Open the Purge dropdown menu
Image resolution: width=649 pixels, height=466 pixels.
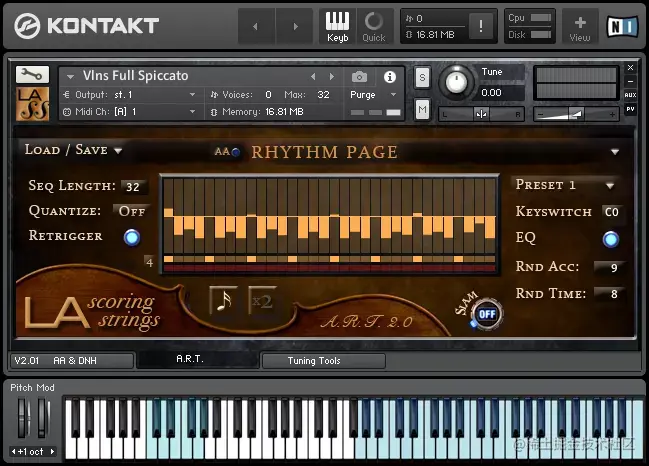(x=373, y=95)
